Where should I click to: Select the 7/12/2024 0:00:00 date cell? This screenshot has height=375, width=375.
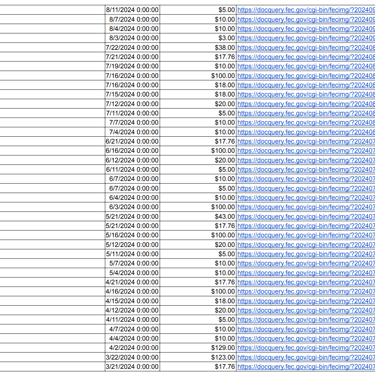tap(132, 104)
